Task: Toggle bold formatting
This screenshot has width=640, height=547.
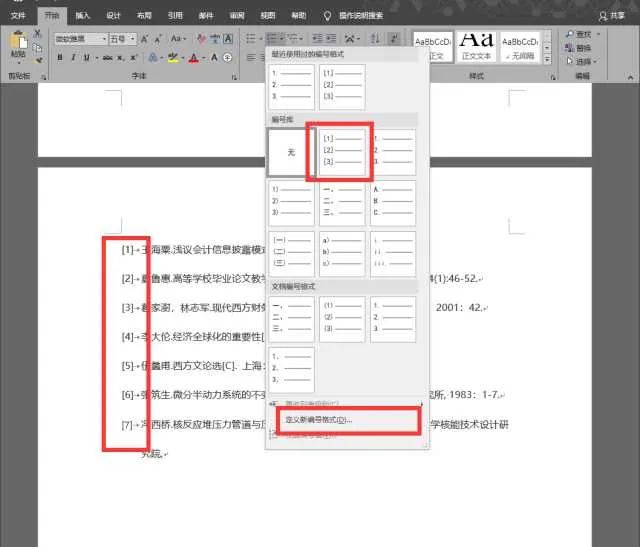Action: click(60, 58)
